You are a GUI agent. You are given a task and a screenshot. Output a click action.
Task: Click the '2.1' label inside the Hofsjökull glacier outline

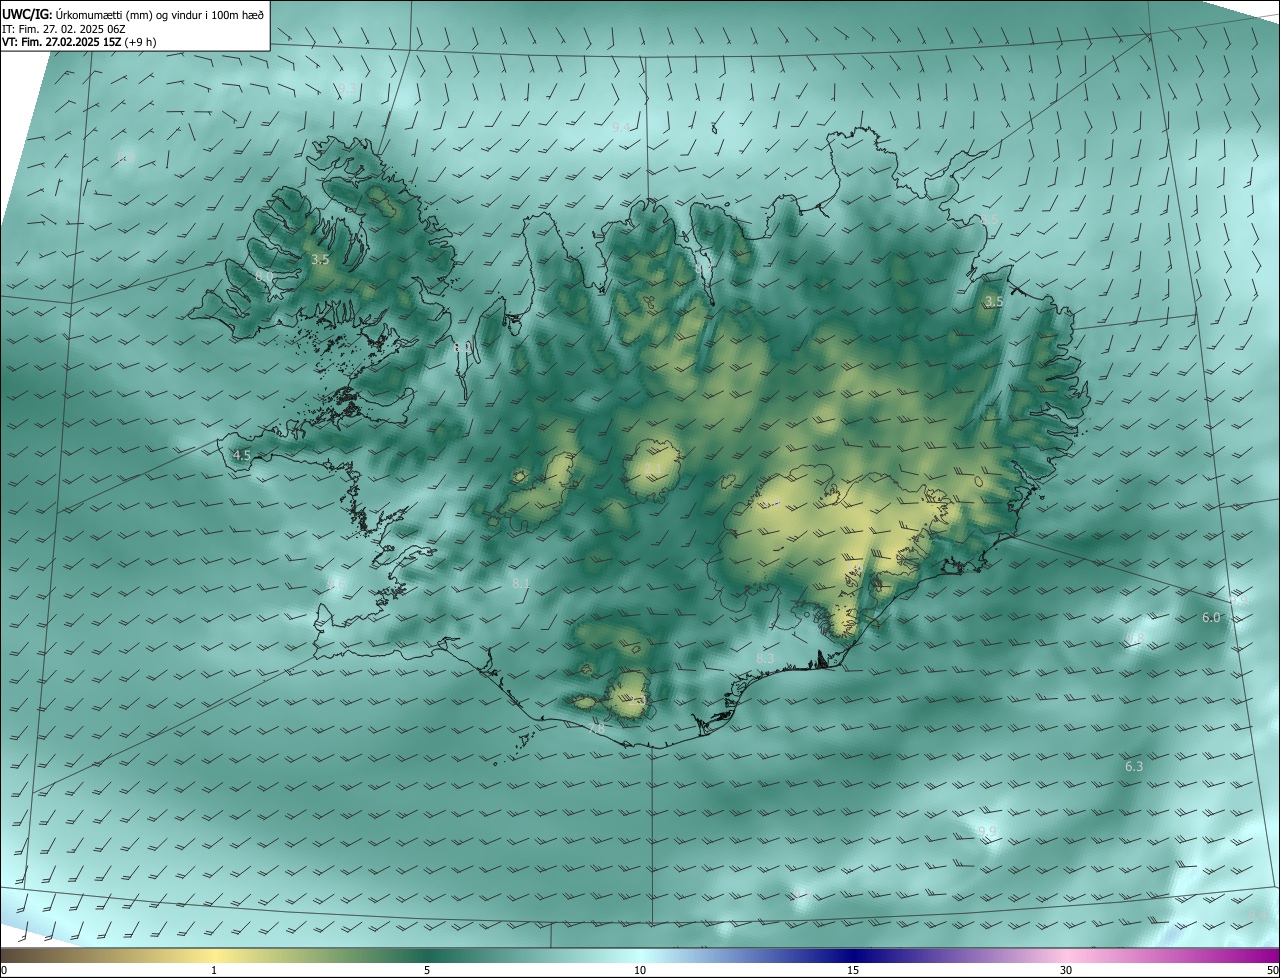[653, 468]
